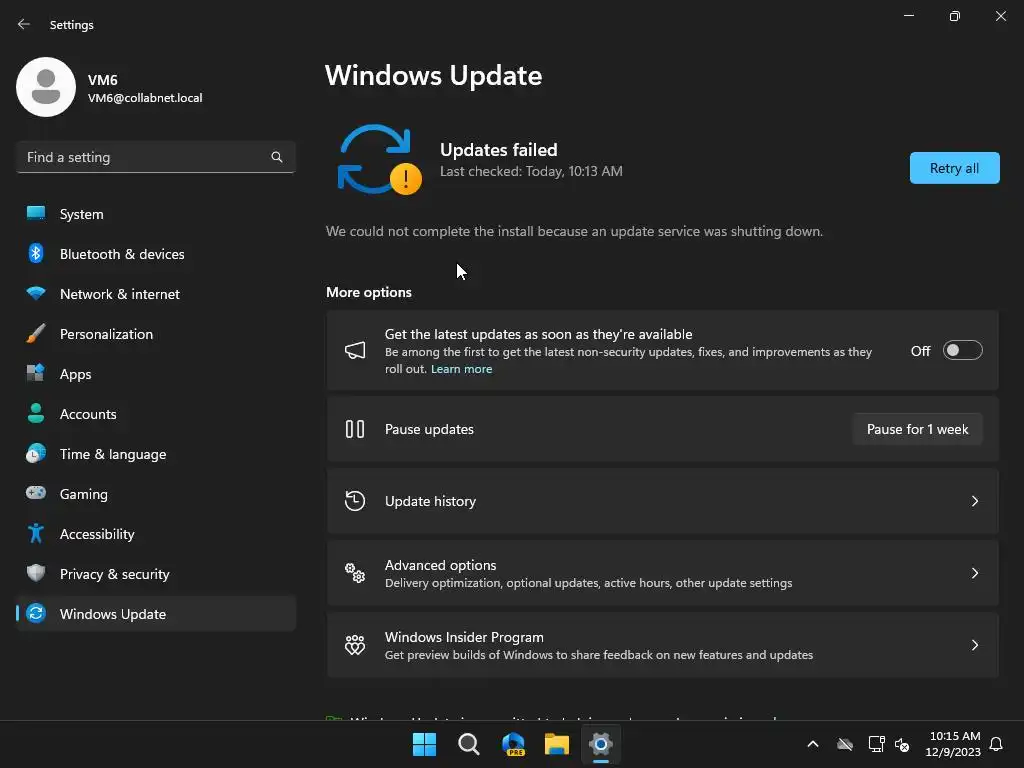Screen dimensions: 1024x768
Task: Open the Windows Start button
Action: (424, 744)
